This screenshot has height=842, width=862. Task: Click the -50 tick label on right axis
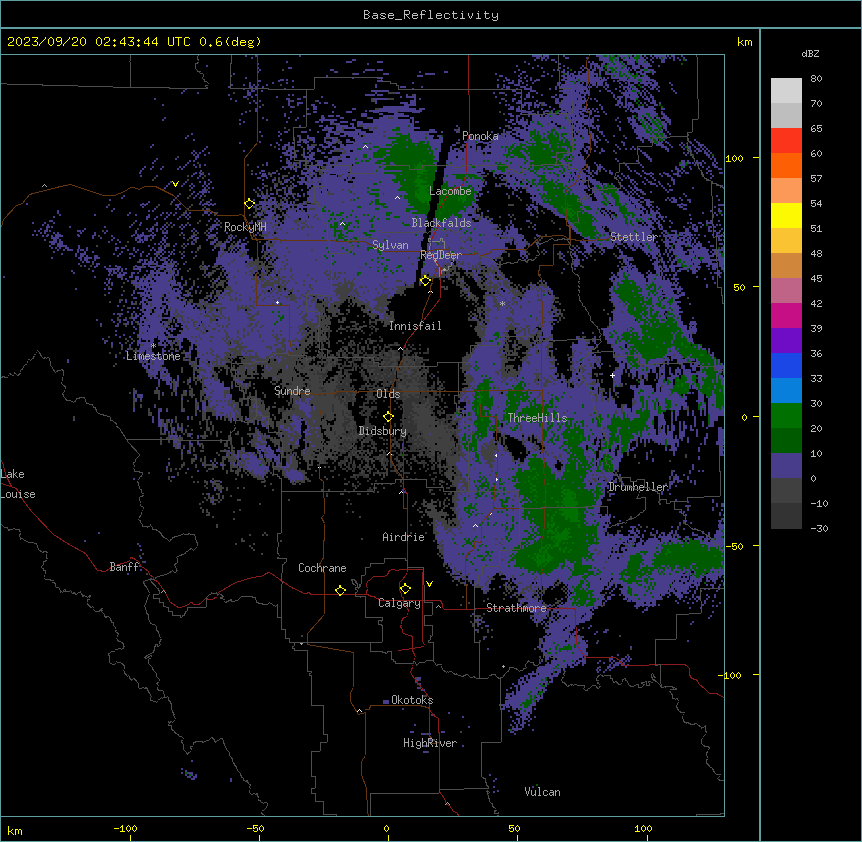click(x=734, y=546)
